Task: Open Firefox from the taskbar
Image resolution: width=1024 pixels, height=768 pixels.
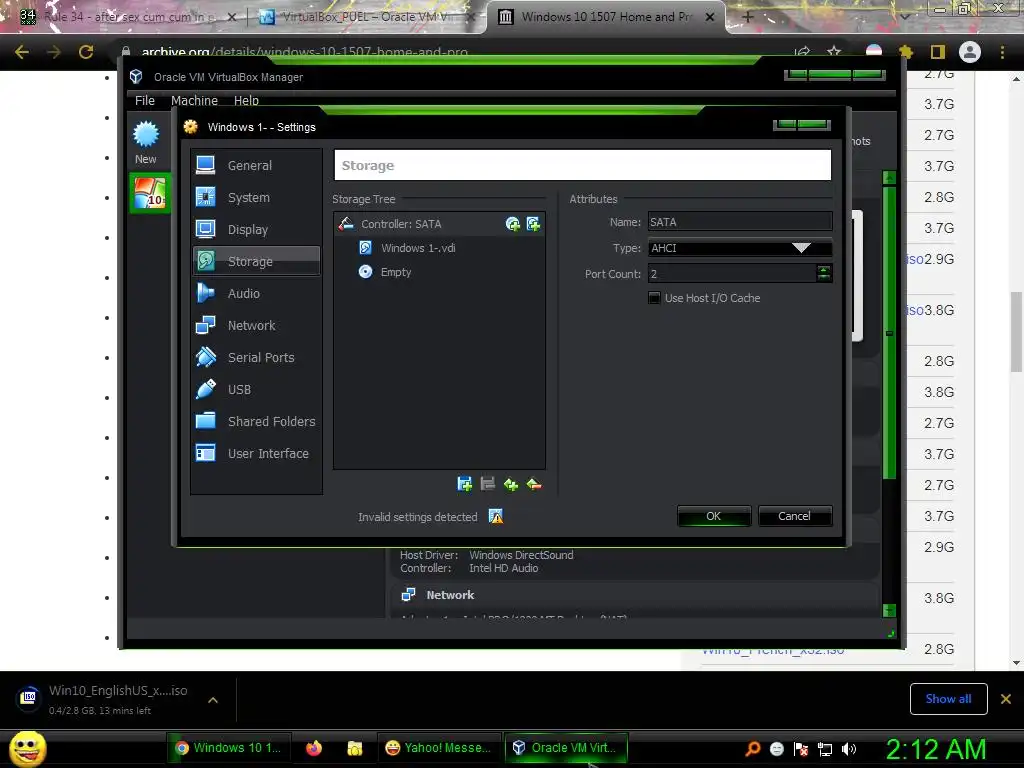Action: tap(314, 748)
